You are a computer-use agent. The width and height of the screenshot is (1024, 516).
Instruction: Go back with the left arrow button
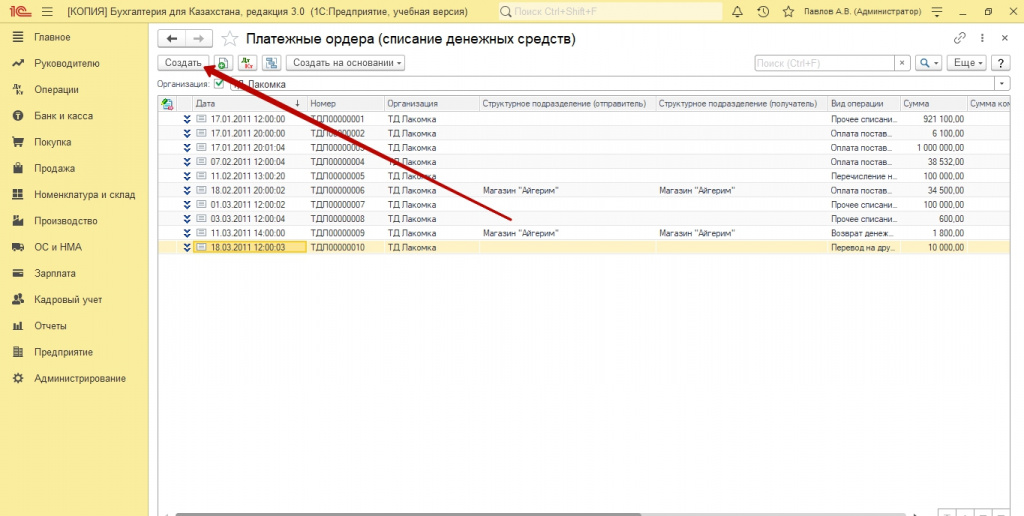[172, 39]
